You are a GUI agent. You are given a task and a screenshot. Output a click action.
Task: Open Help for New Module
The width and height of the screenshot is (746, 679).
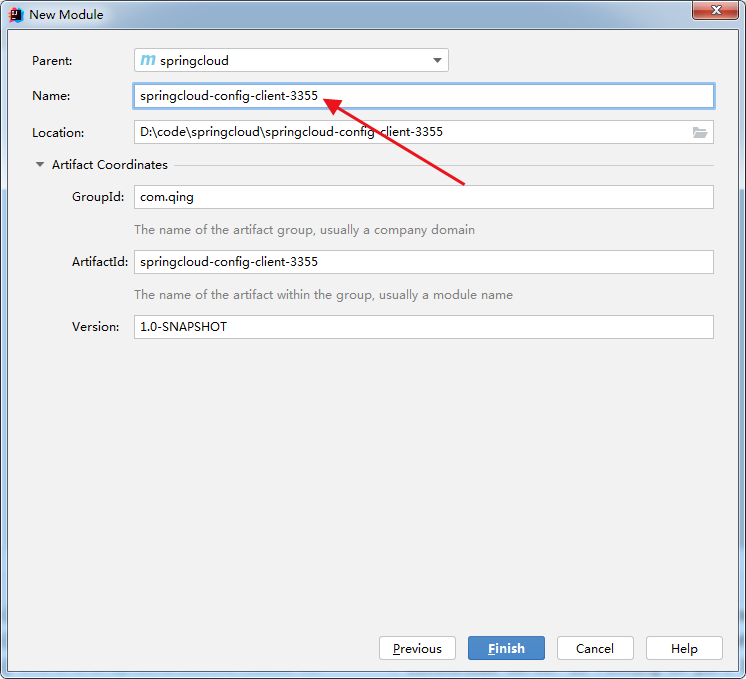[x=684, y=648]
